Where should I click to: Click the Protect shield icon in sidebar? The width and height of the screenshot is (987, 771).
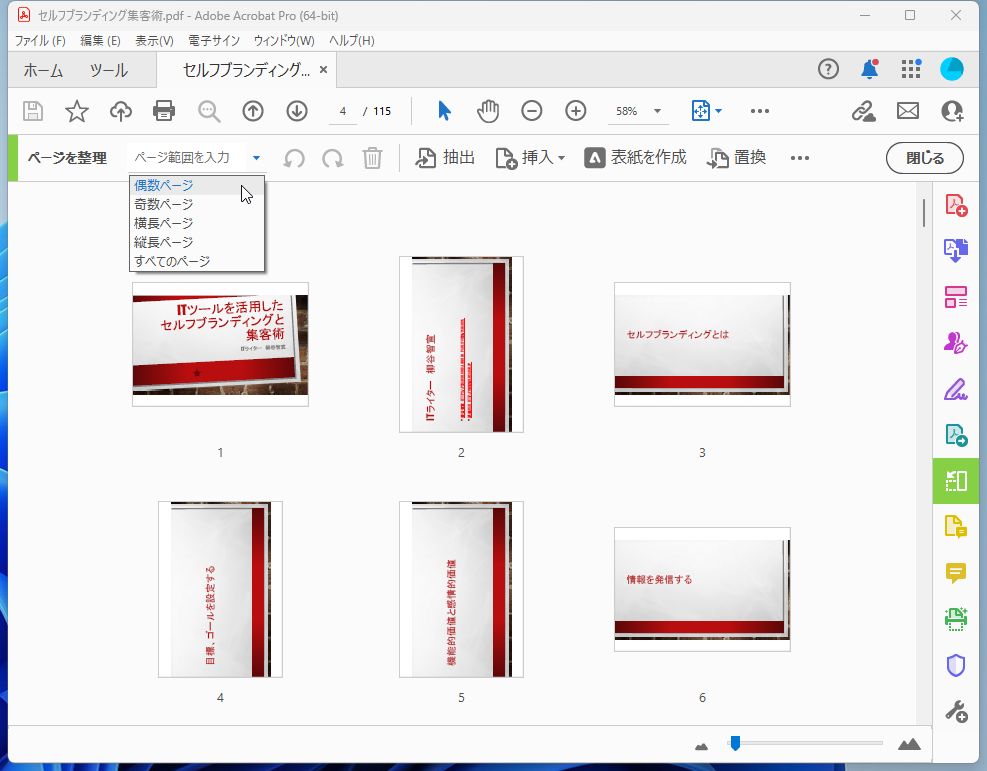(957, 665)
